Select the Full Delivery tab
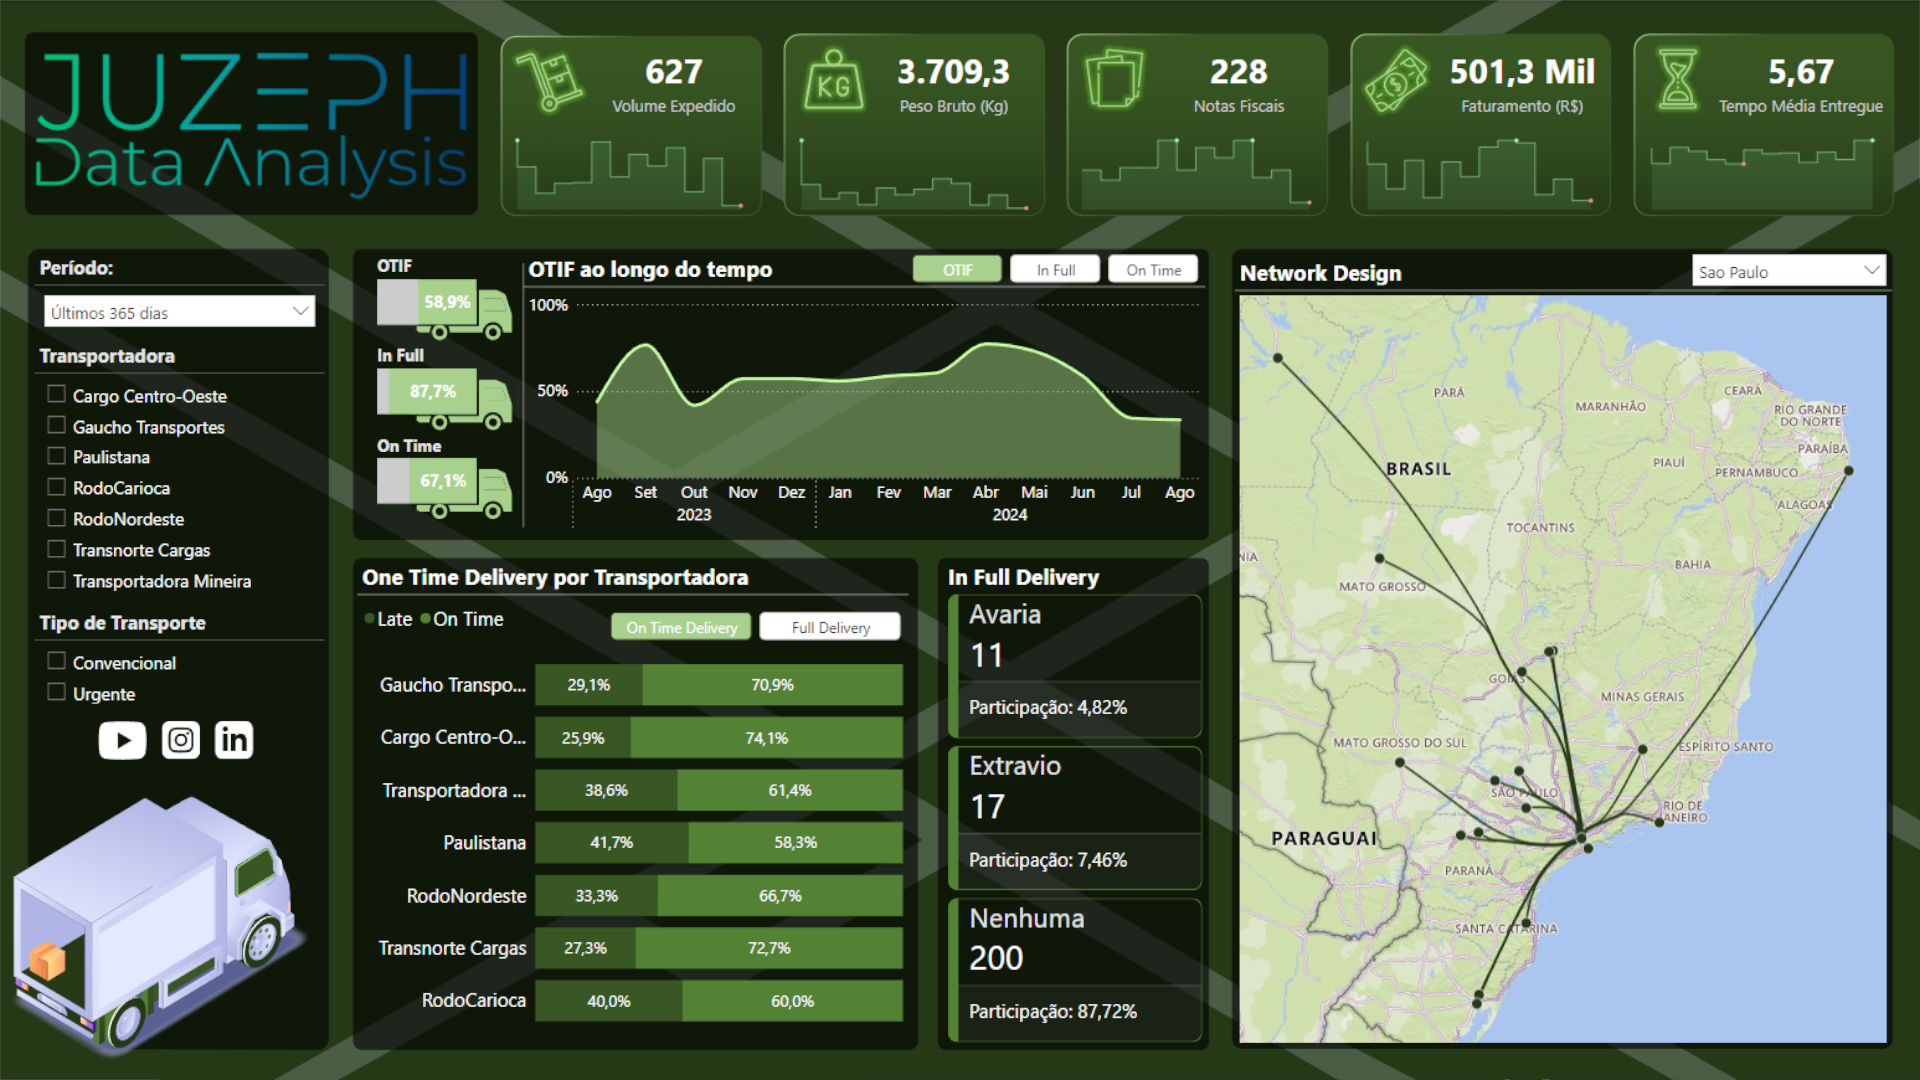The height and width of the screenshot is (1080, 1920). (x=830, y=627)
